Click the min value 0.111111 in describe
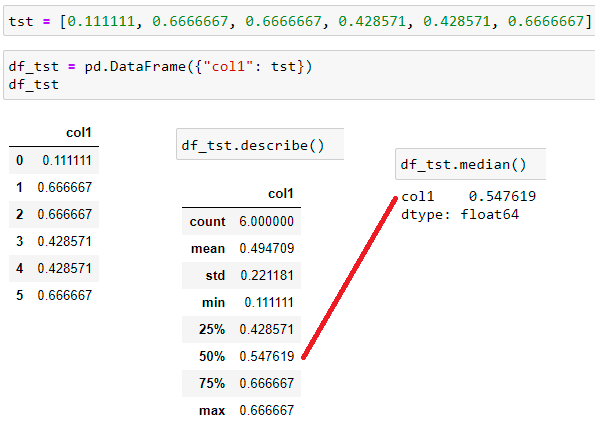The height and width of the screenshot is (431, 596). [x=269, y=303]
